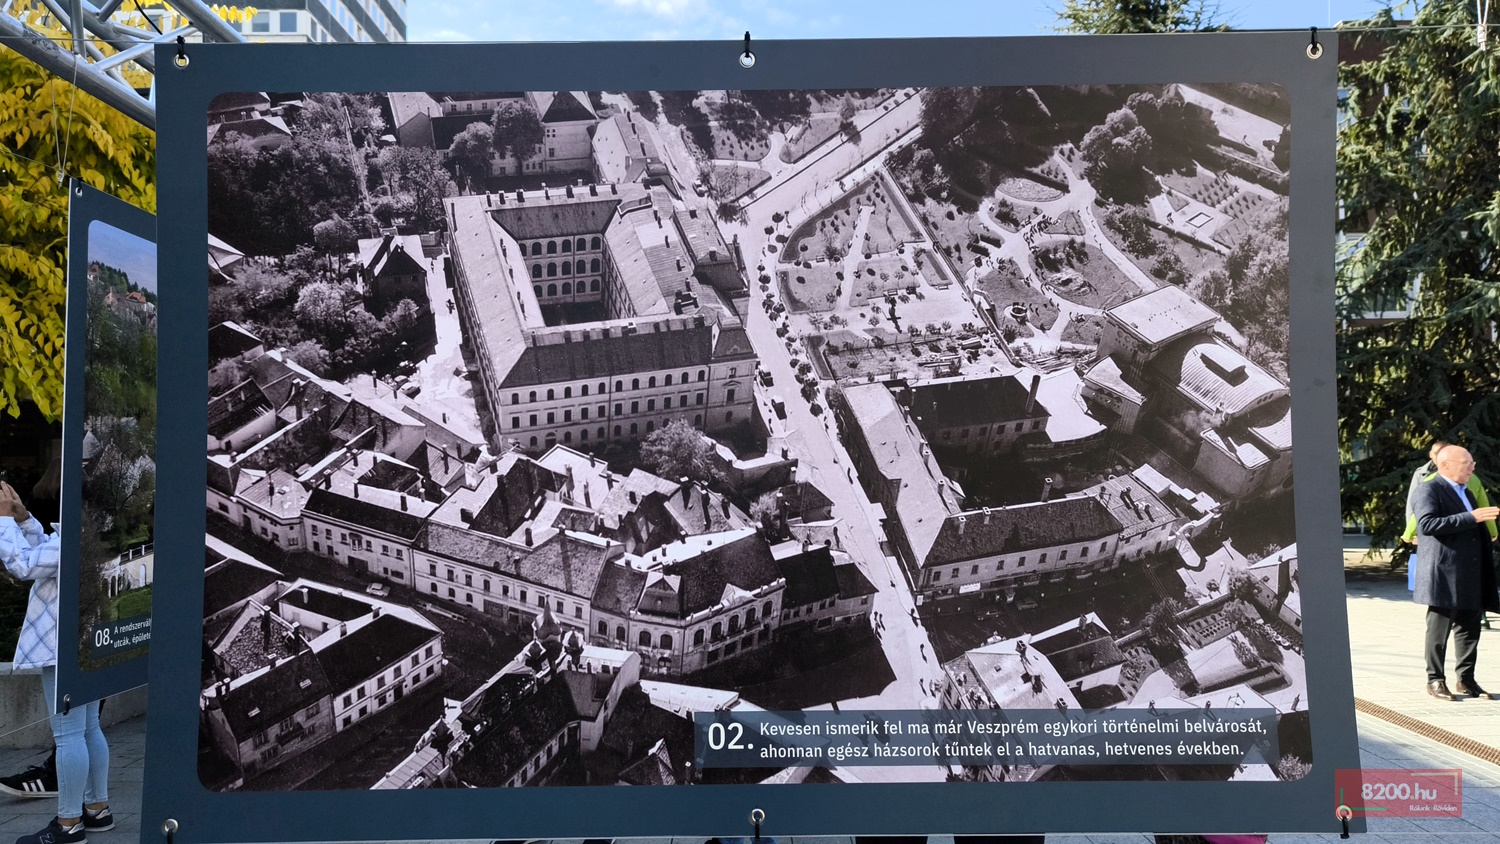The height and width of the screenshot is (844, 1500).
Task: Click the black striped sneaker at bottom left
Action: tap(30, 779)
